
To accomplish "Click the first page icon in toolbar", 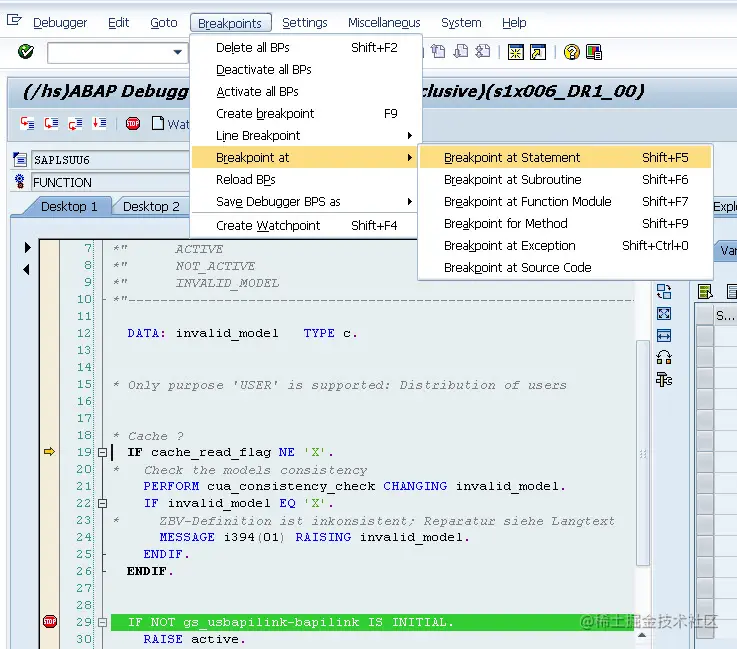I will click(x=438, y=51).
